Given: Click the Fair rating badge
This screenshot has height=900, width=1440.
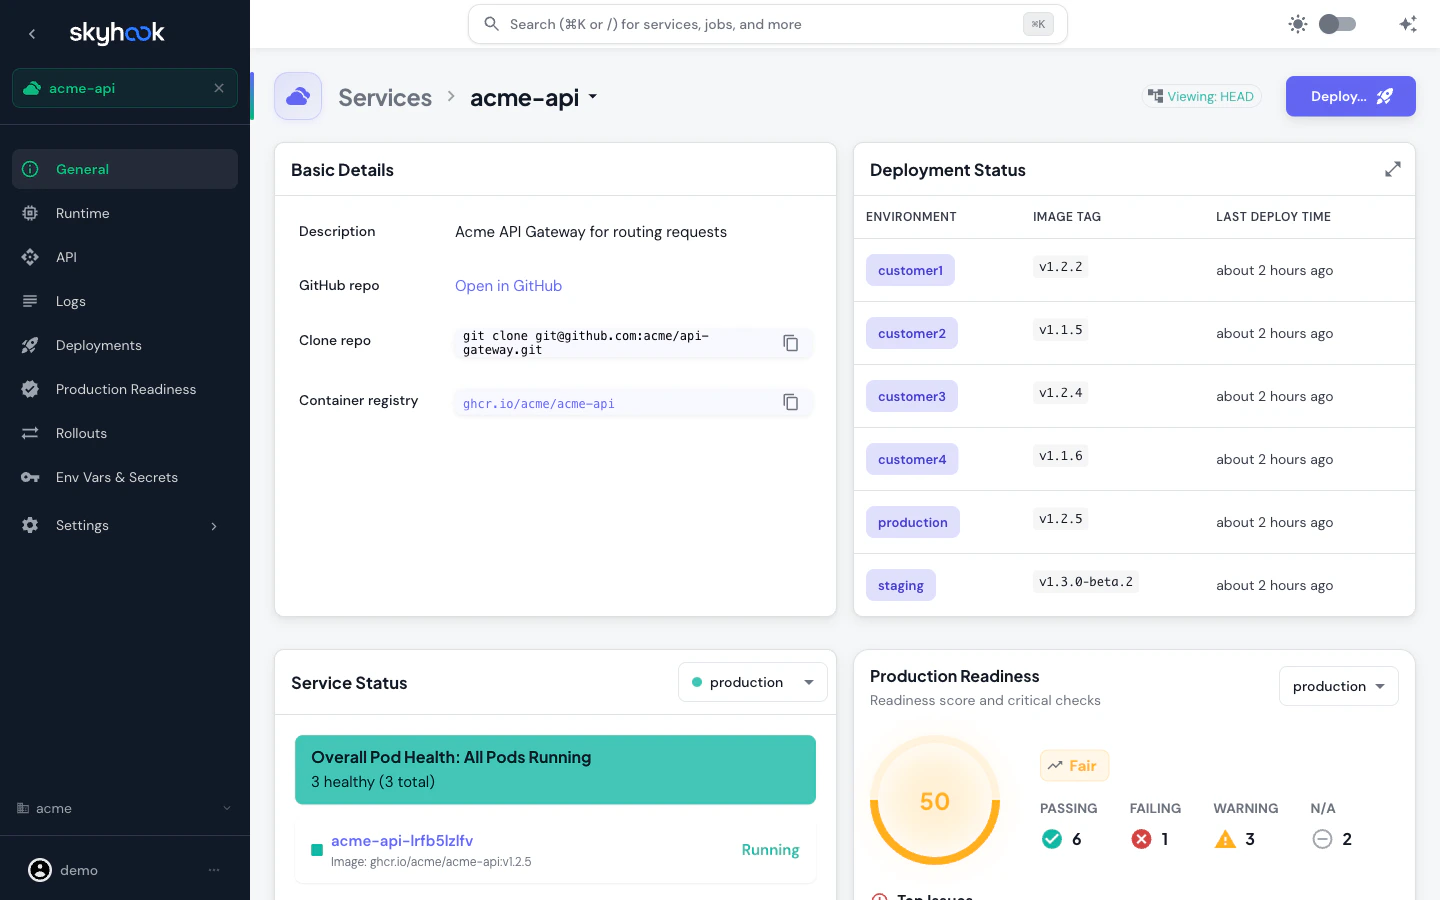Looking at the screenshot, I should 1074,766.
